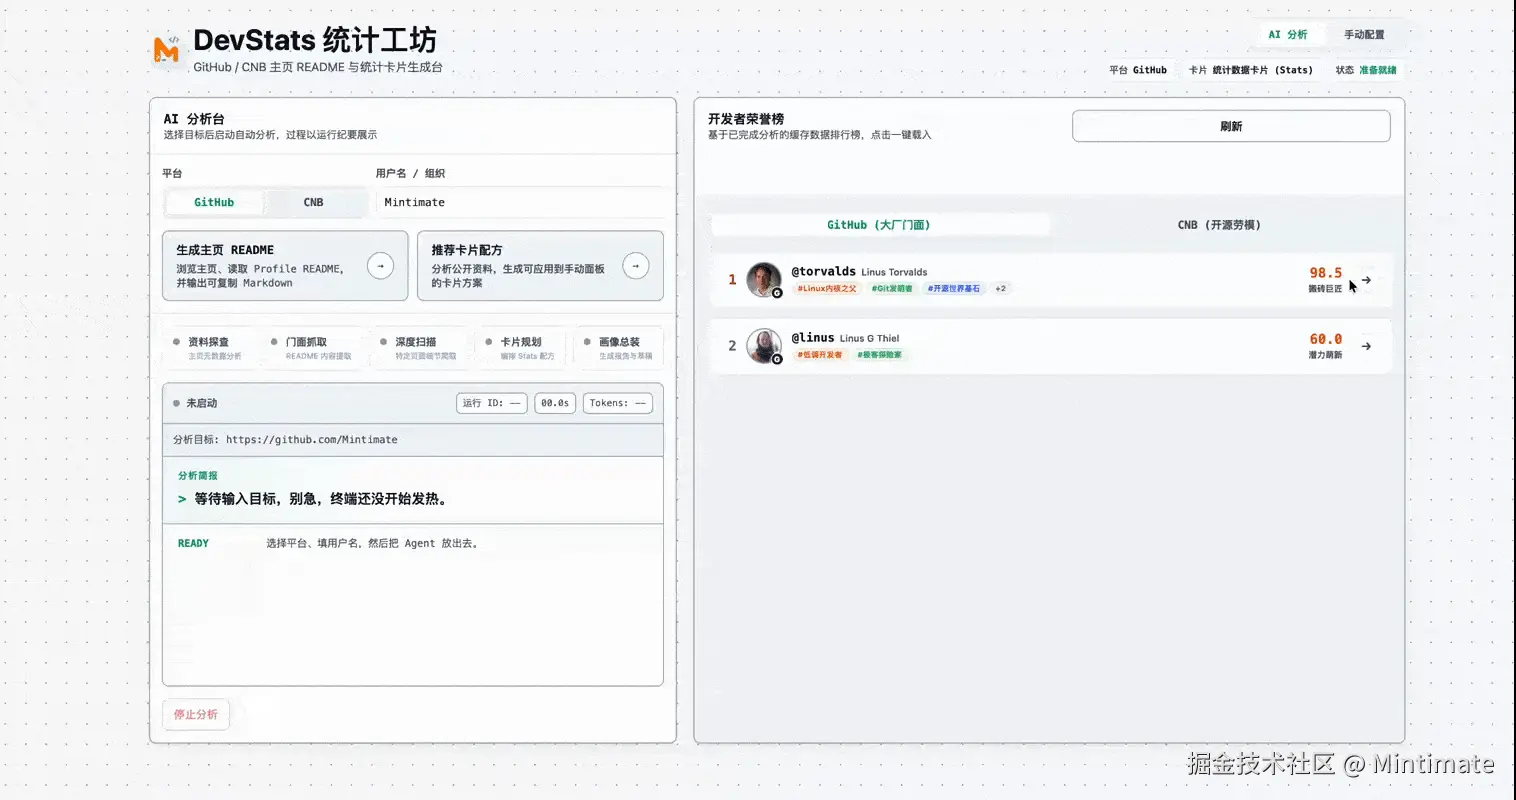Click the 准备就绪 status text
The image size is (1516, 800).
click(x=1378, y=70)
